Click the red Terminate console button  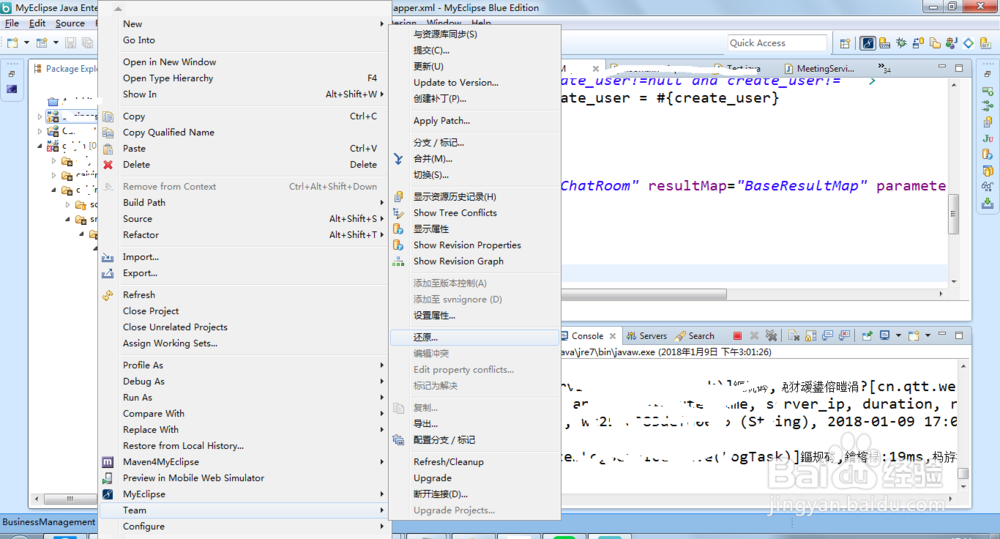[x=737, y=336]
